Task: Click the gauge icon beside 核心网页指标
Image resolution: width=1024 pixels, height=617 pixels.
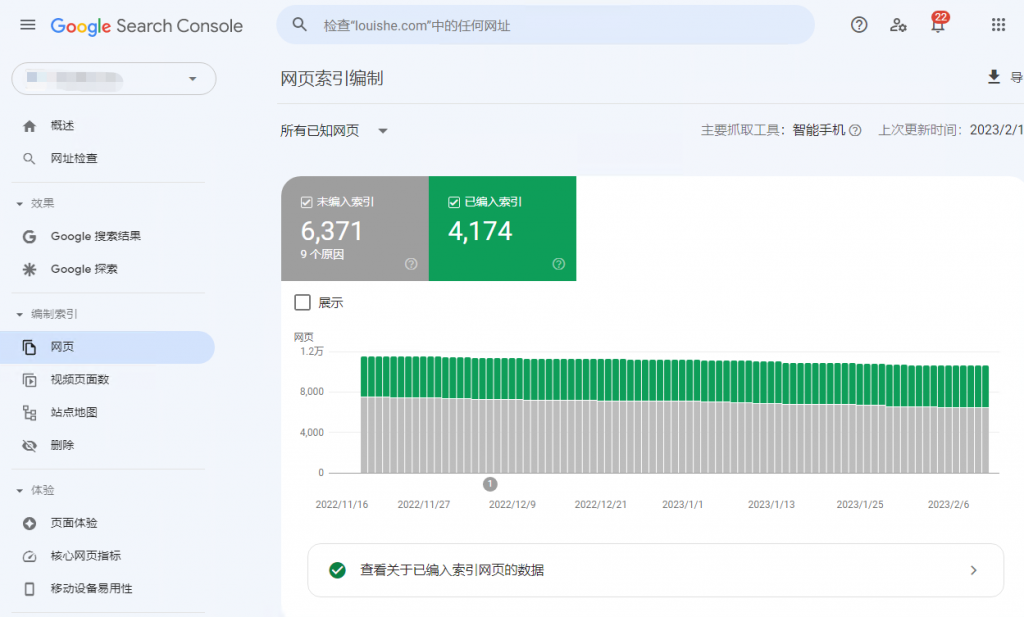Action: [29, 556]
